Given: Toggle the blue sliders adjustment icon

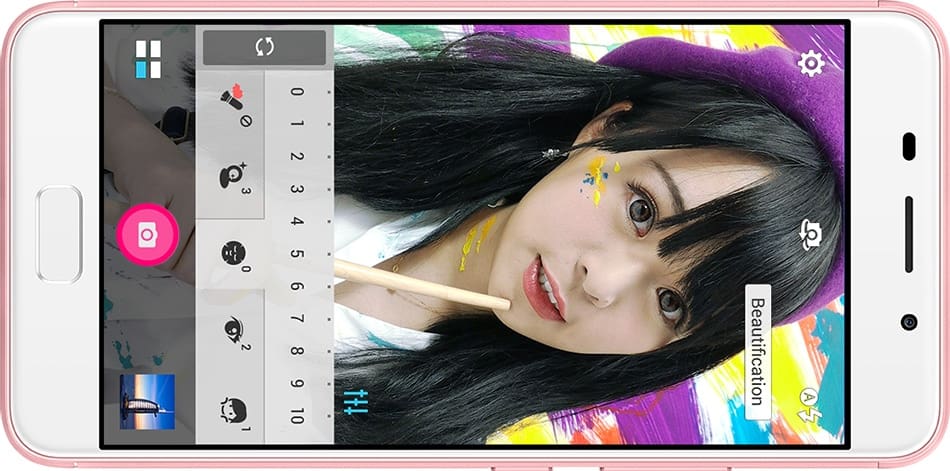Looking at the screenshot, I should (x=356, y=403).
